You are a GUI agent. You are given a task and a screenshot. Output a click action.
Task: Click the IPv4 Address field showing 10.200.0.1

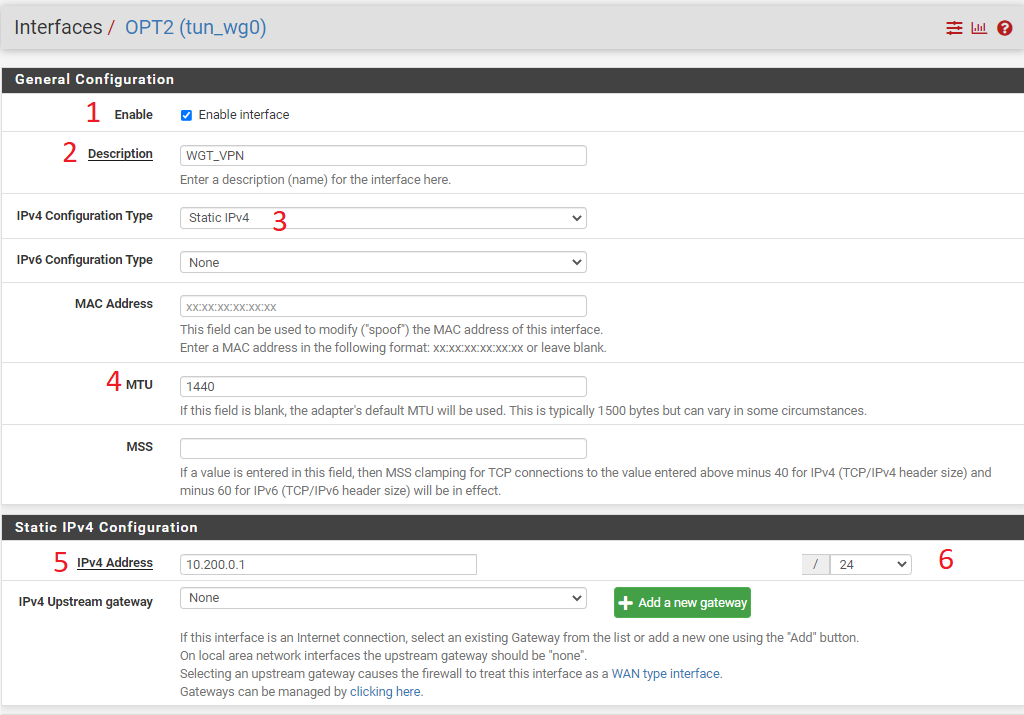click(x=327, y=564)
